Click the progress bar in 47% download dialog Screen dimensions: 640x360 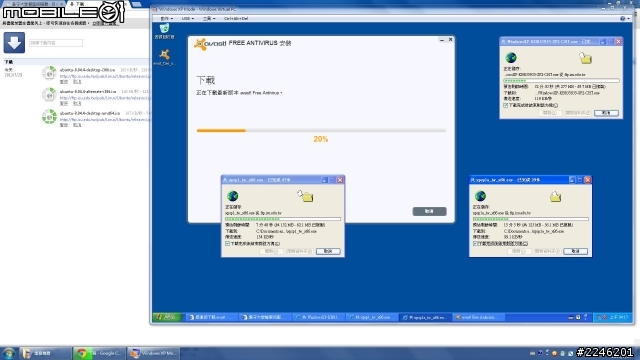pyautogui.click(x=283, y=219)
